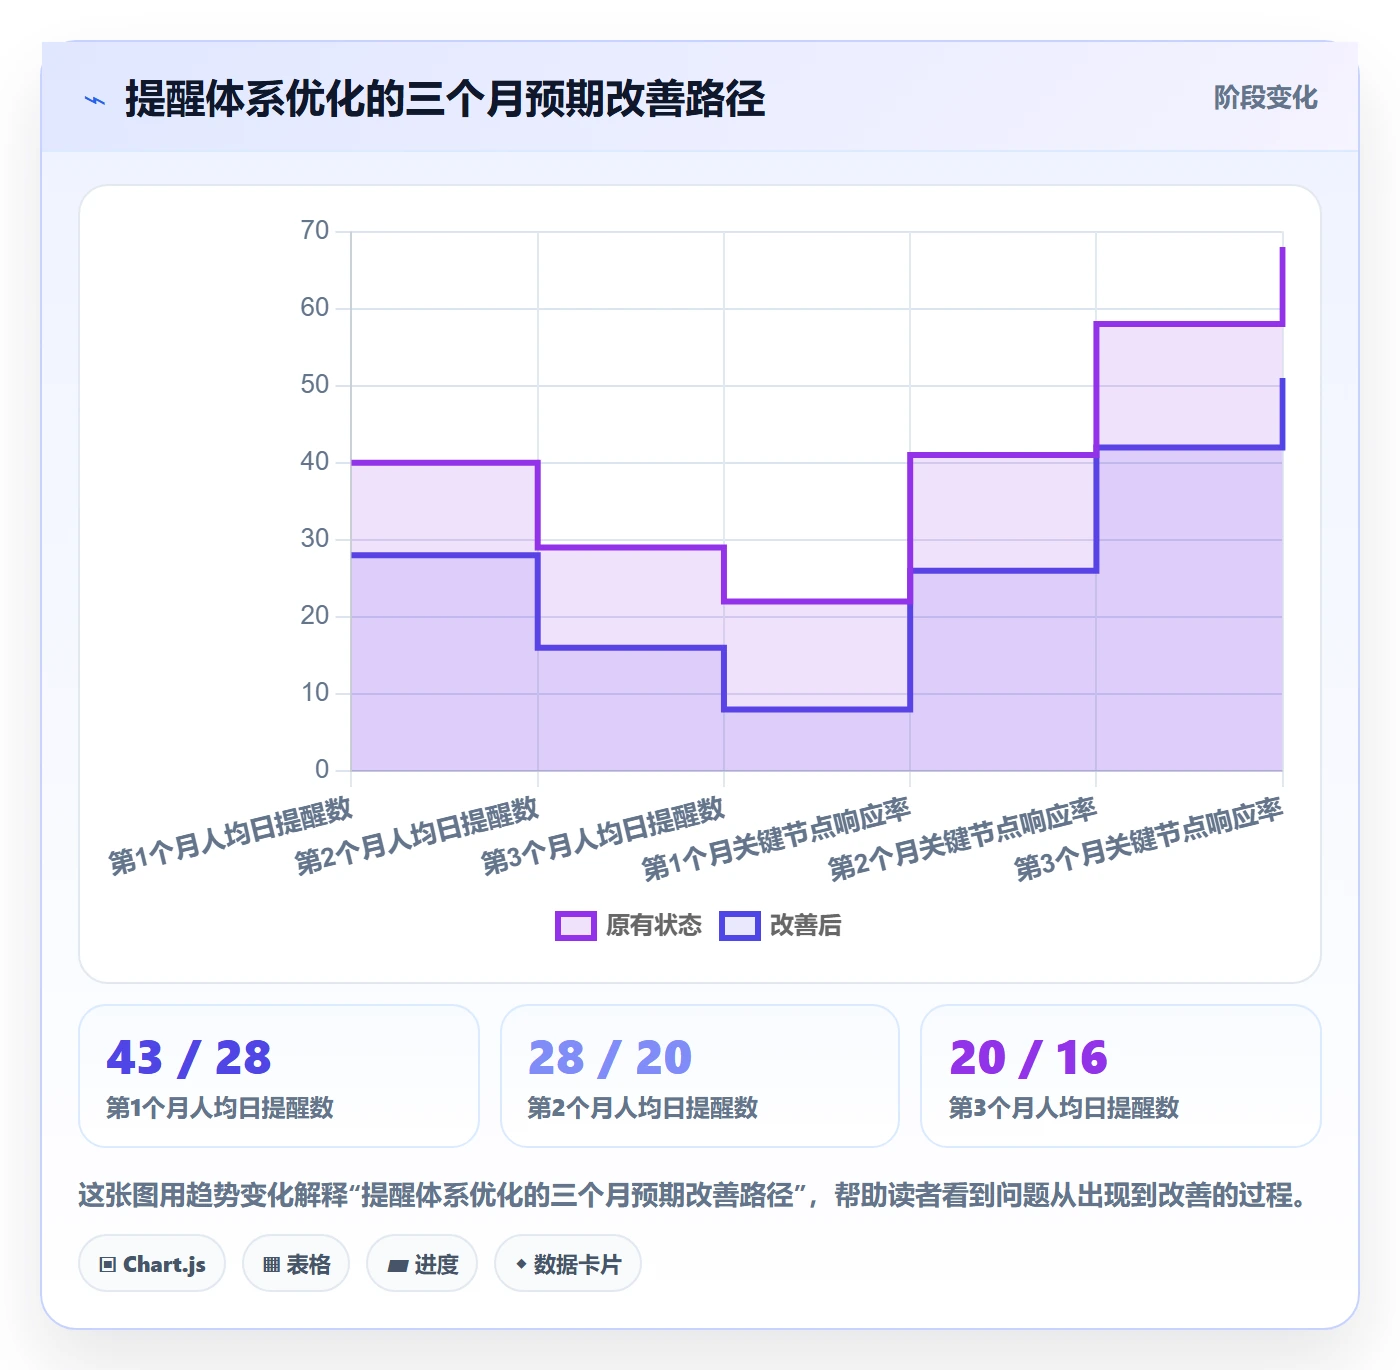1400x1370 pixels.
Task: Click the y-axis value 70
Action: pos(315,231)
